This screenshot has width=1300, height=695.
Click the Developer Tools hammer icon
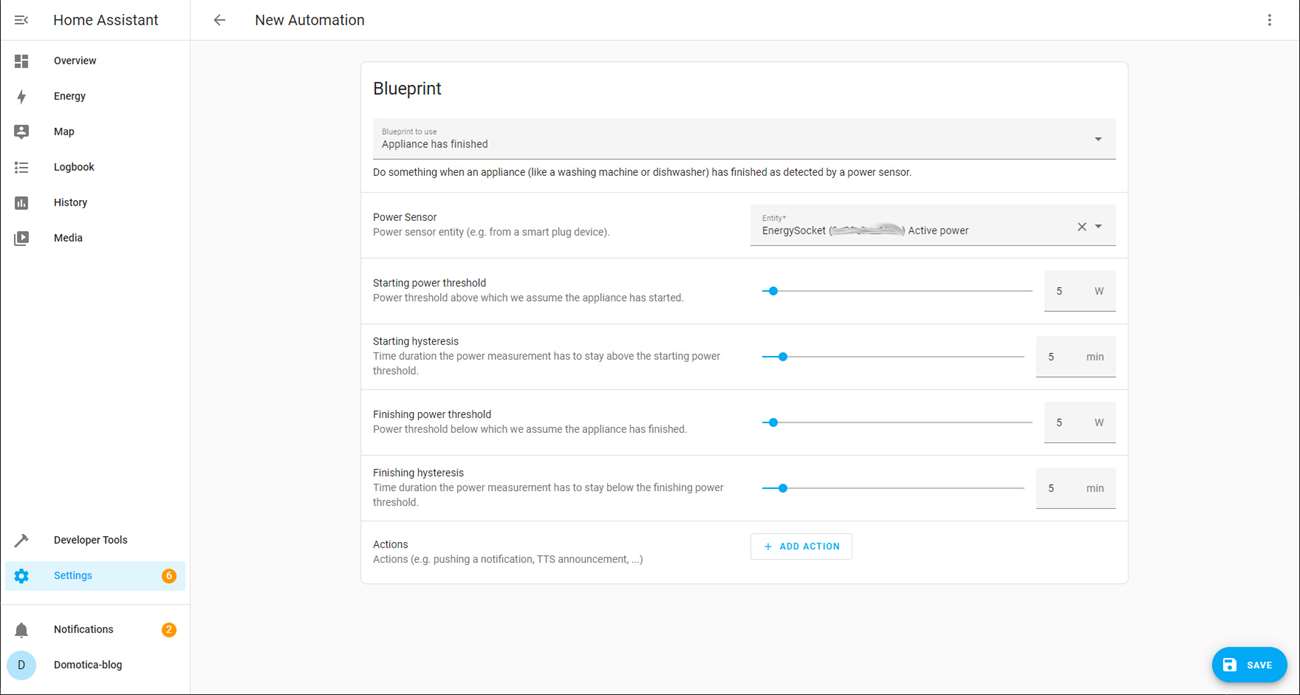[21, 540]
